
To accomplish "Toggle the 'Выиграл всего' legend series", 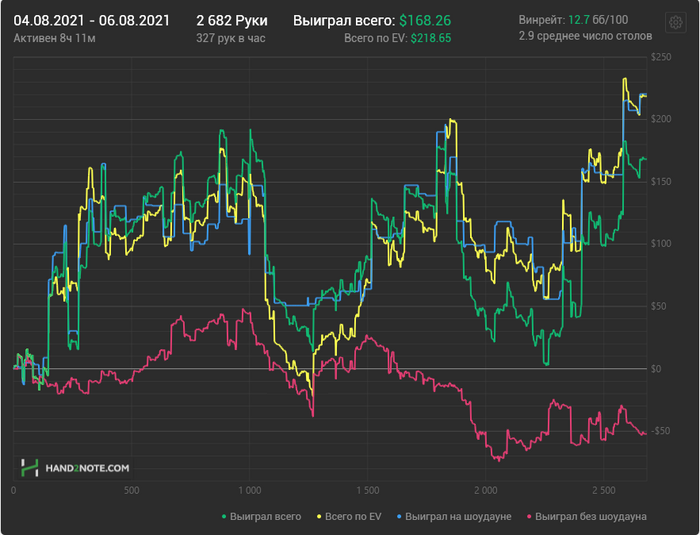I will [262, 517].
